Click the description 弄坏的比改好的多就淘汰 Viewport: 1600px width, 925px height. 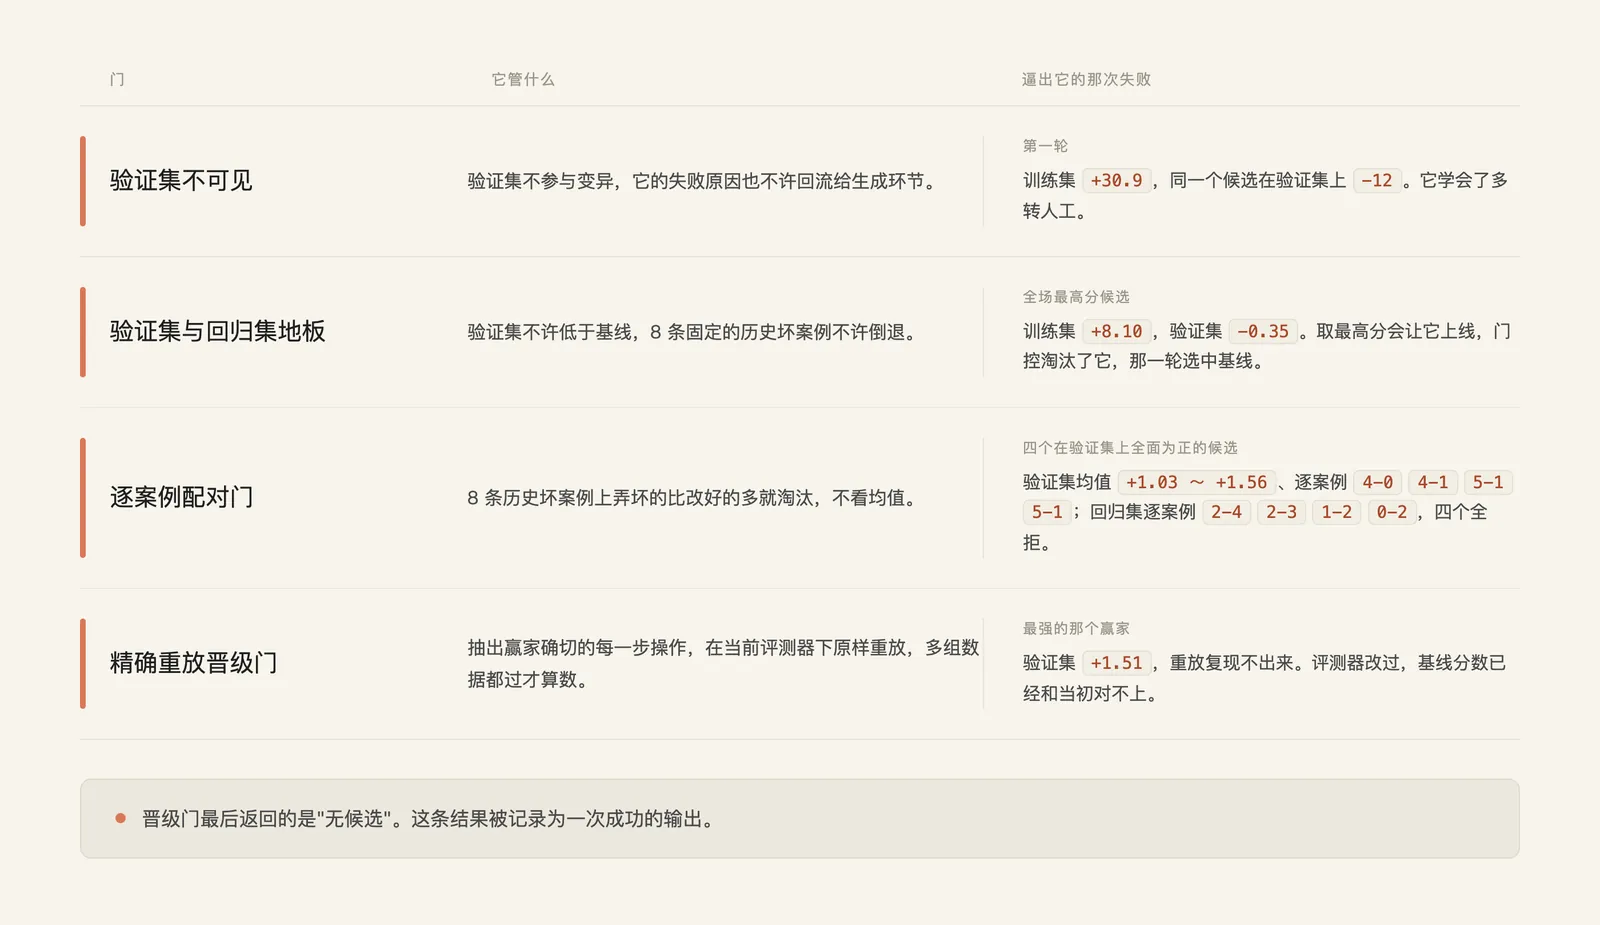point(695,498)
